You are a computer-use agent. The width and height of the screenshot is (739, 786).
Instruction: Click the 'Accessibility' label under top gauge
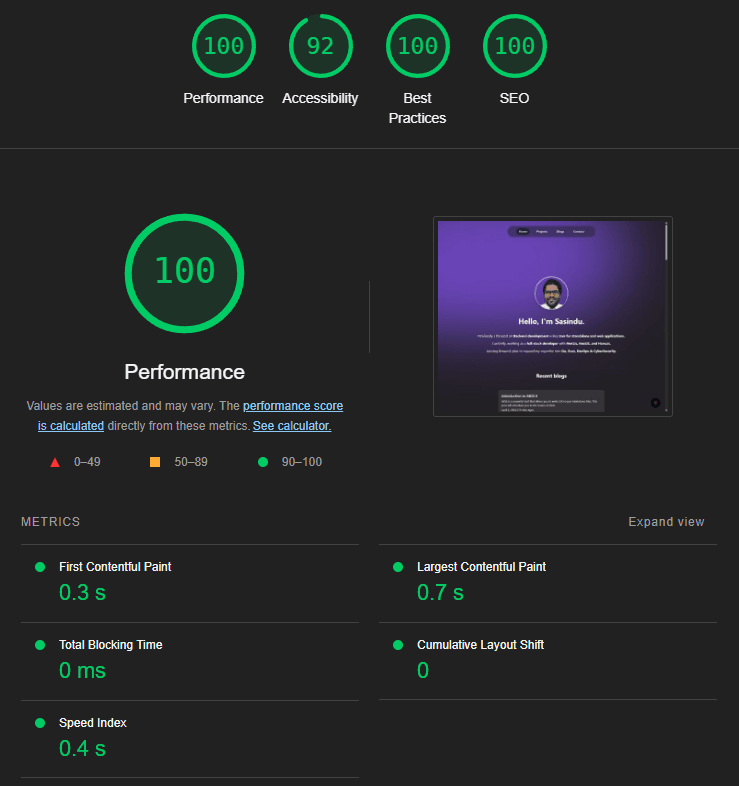click(320, 98)
